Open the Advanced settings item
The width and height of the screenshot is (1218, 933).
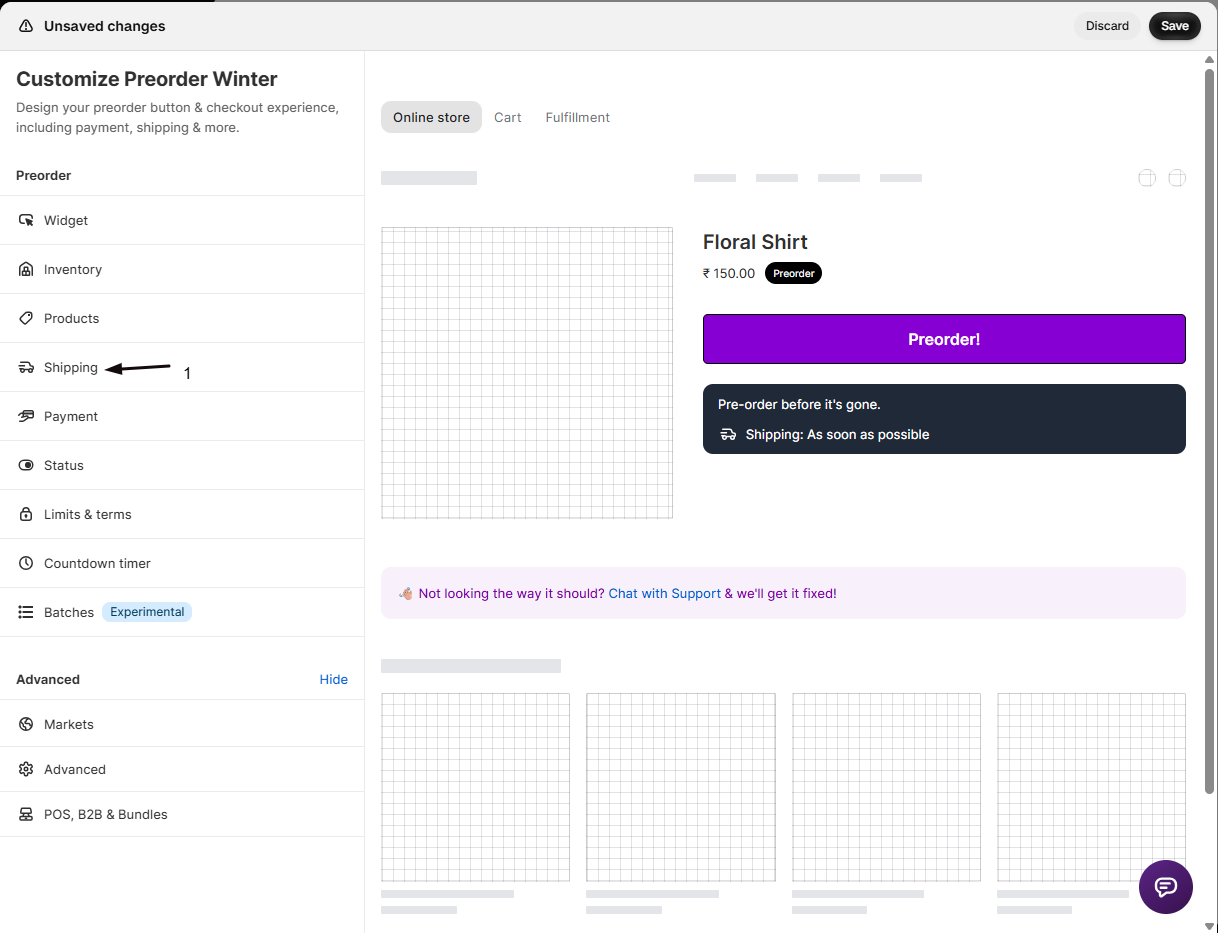click(x=182, y=769)
